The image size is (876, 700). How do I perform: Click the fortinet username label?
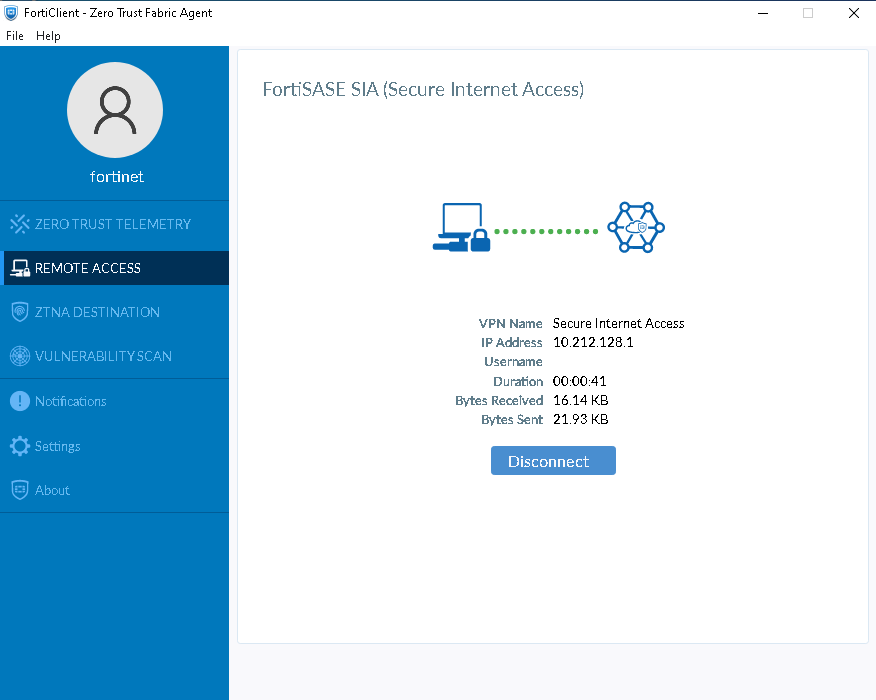click(117, 177)
